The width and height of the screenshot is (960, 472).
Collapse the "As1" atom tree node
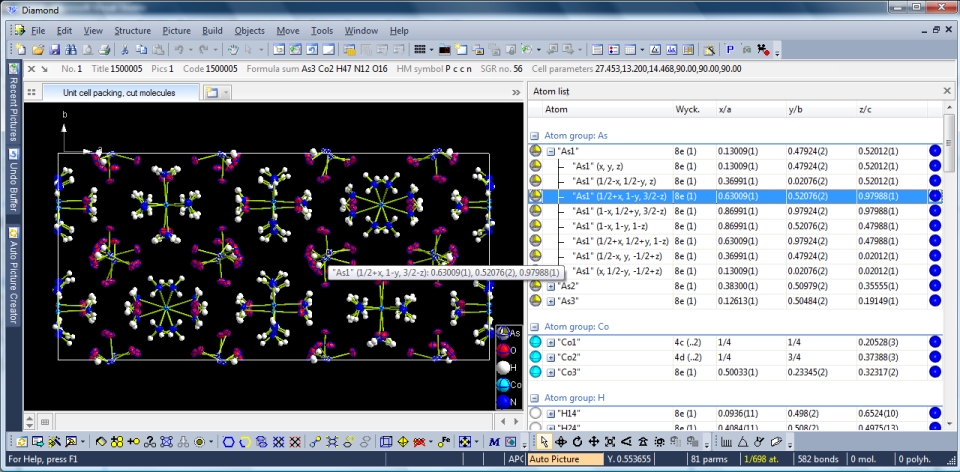pos(550,151)
